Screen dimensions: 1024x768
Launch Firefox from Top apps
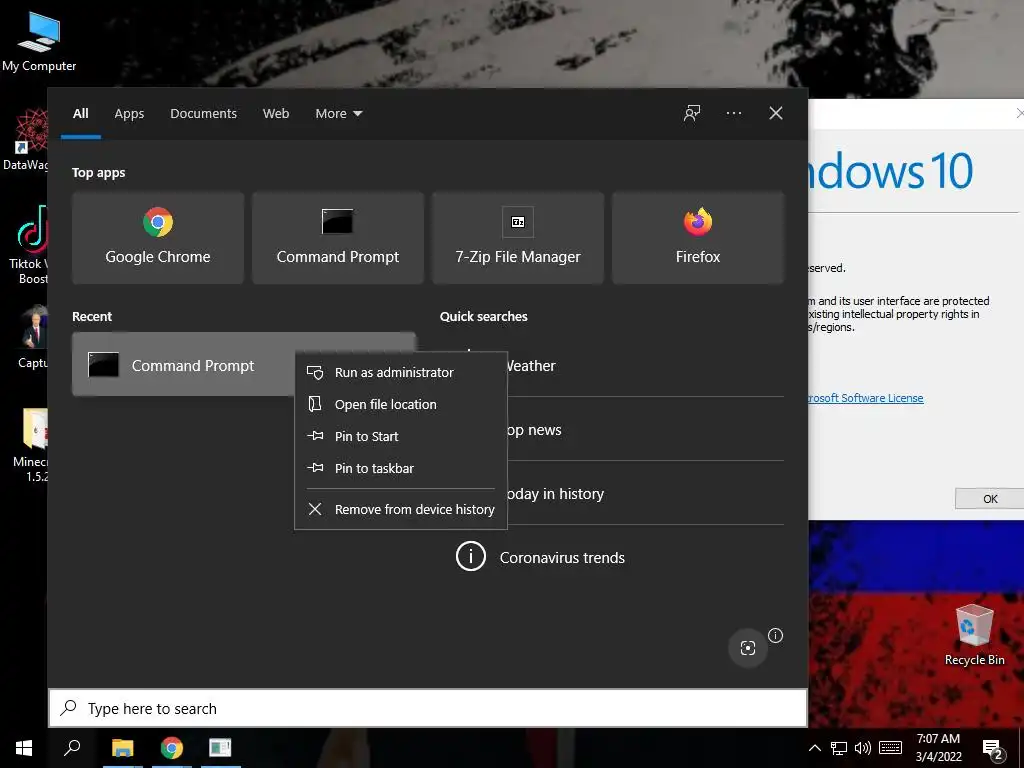click(697, 238)
